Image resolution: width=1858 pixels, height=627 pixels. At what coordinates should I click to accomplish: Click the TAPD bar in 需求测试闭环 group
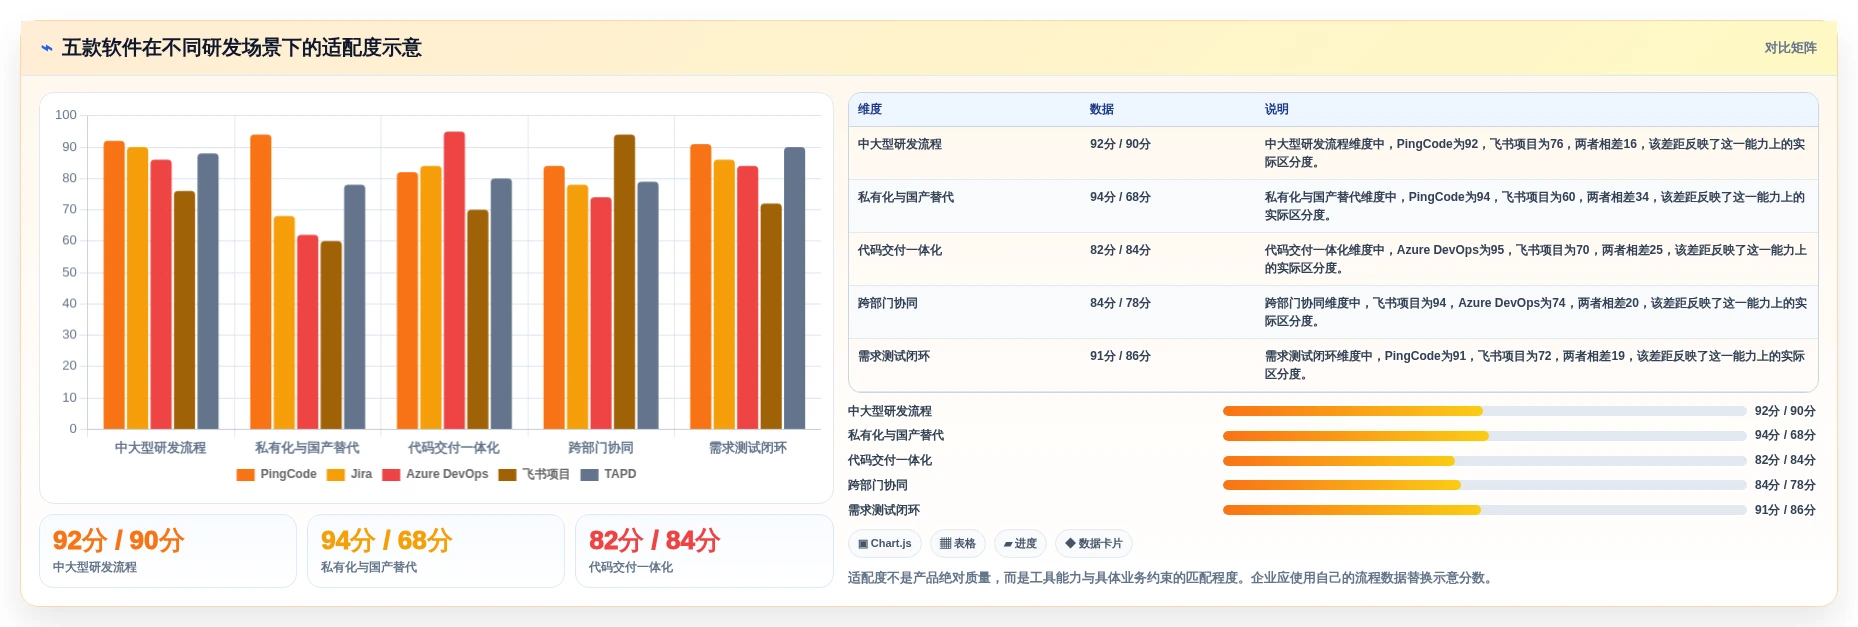click(795, 289)
